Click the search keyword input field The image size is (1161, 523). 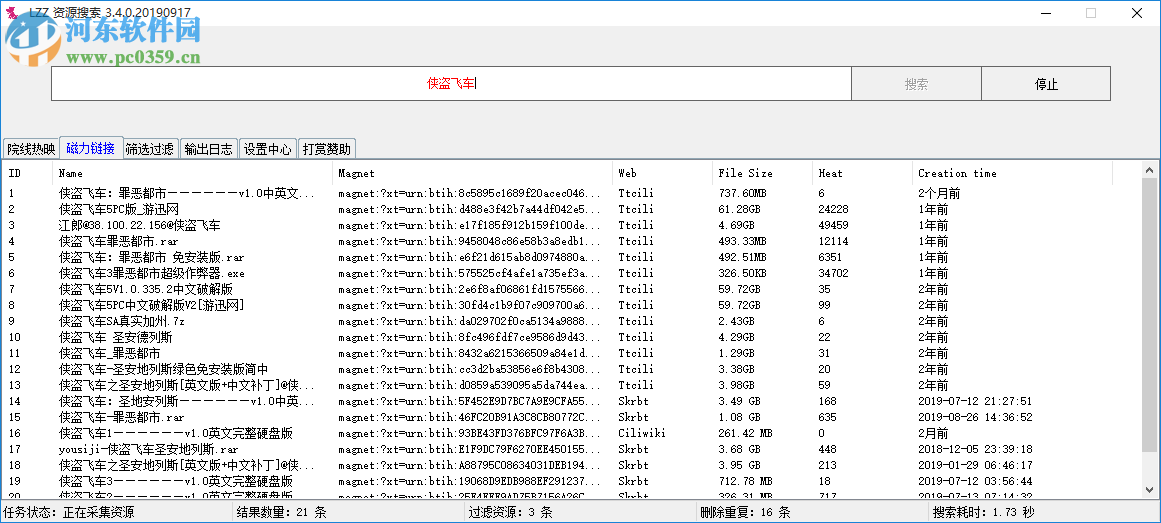451,84
